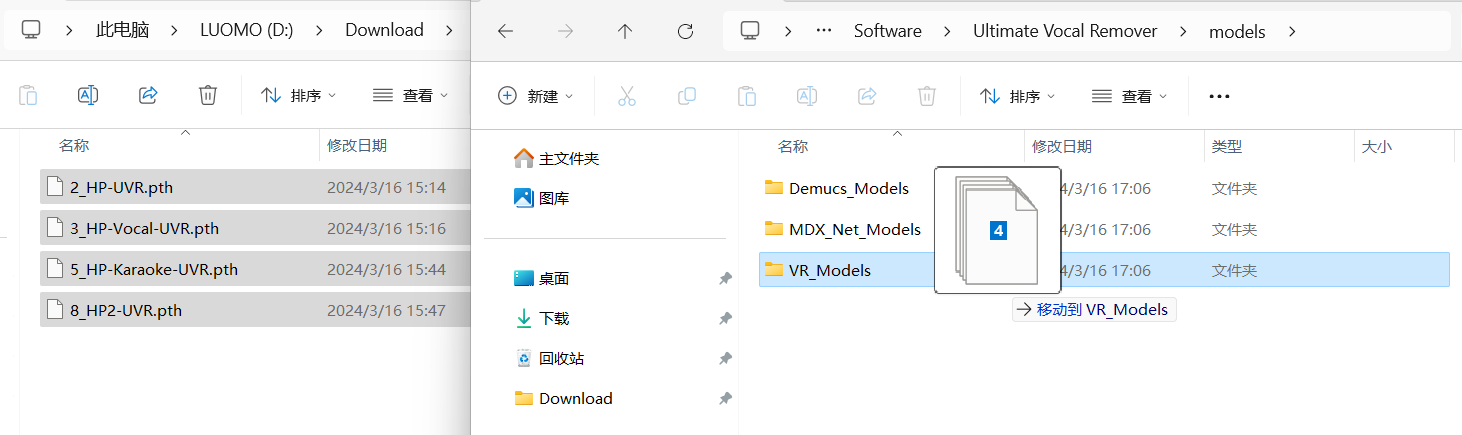Click the Forward arrow in models window
The image size is (1462, 435).
pos(565,31)
